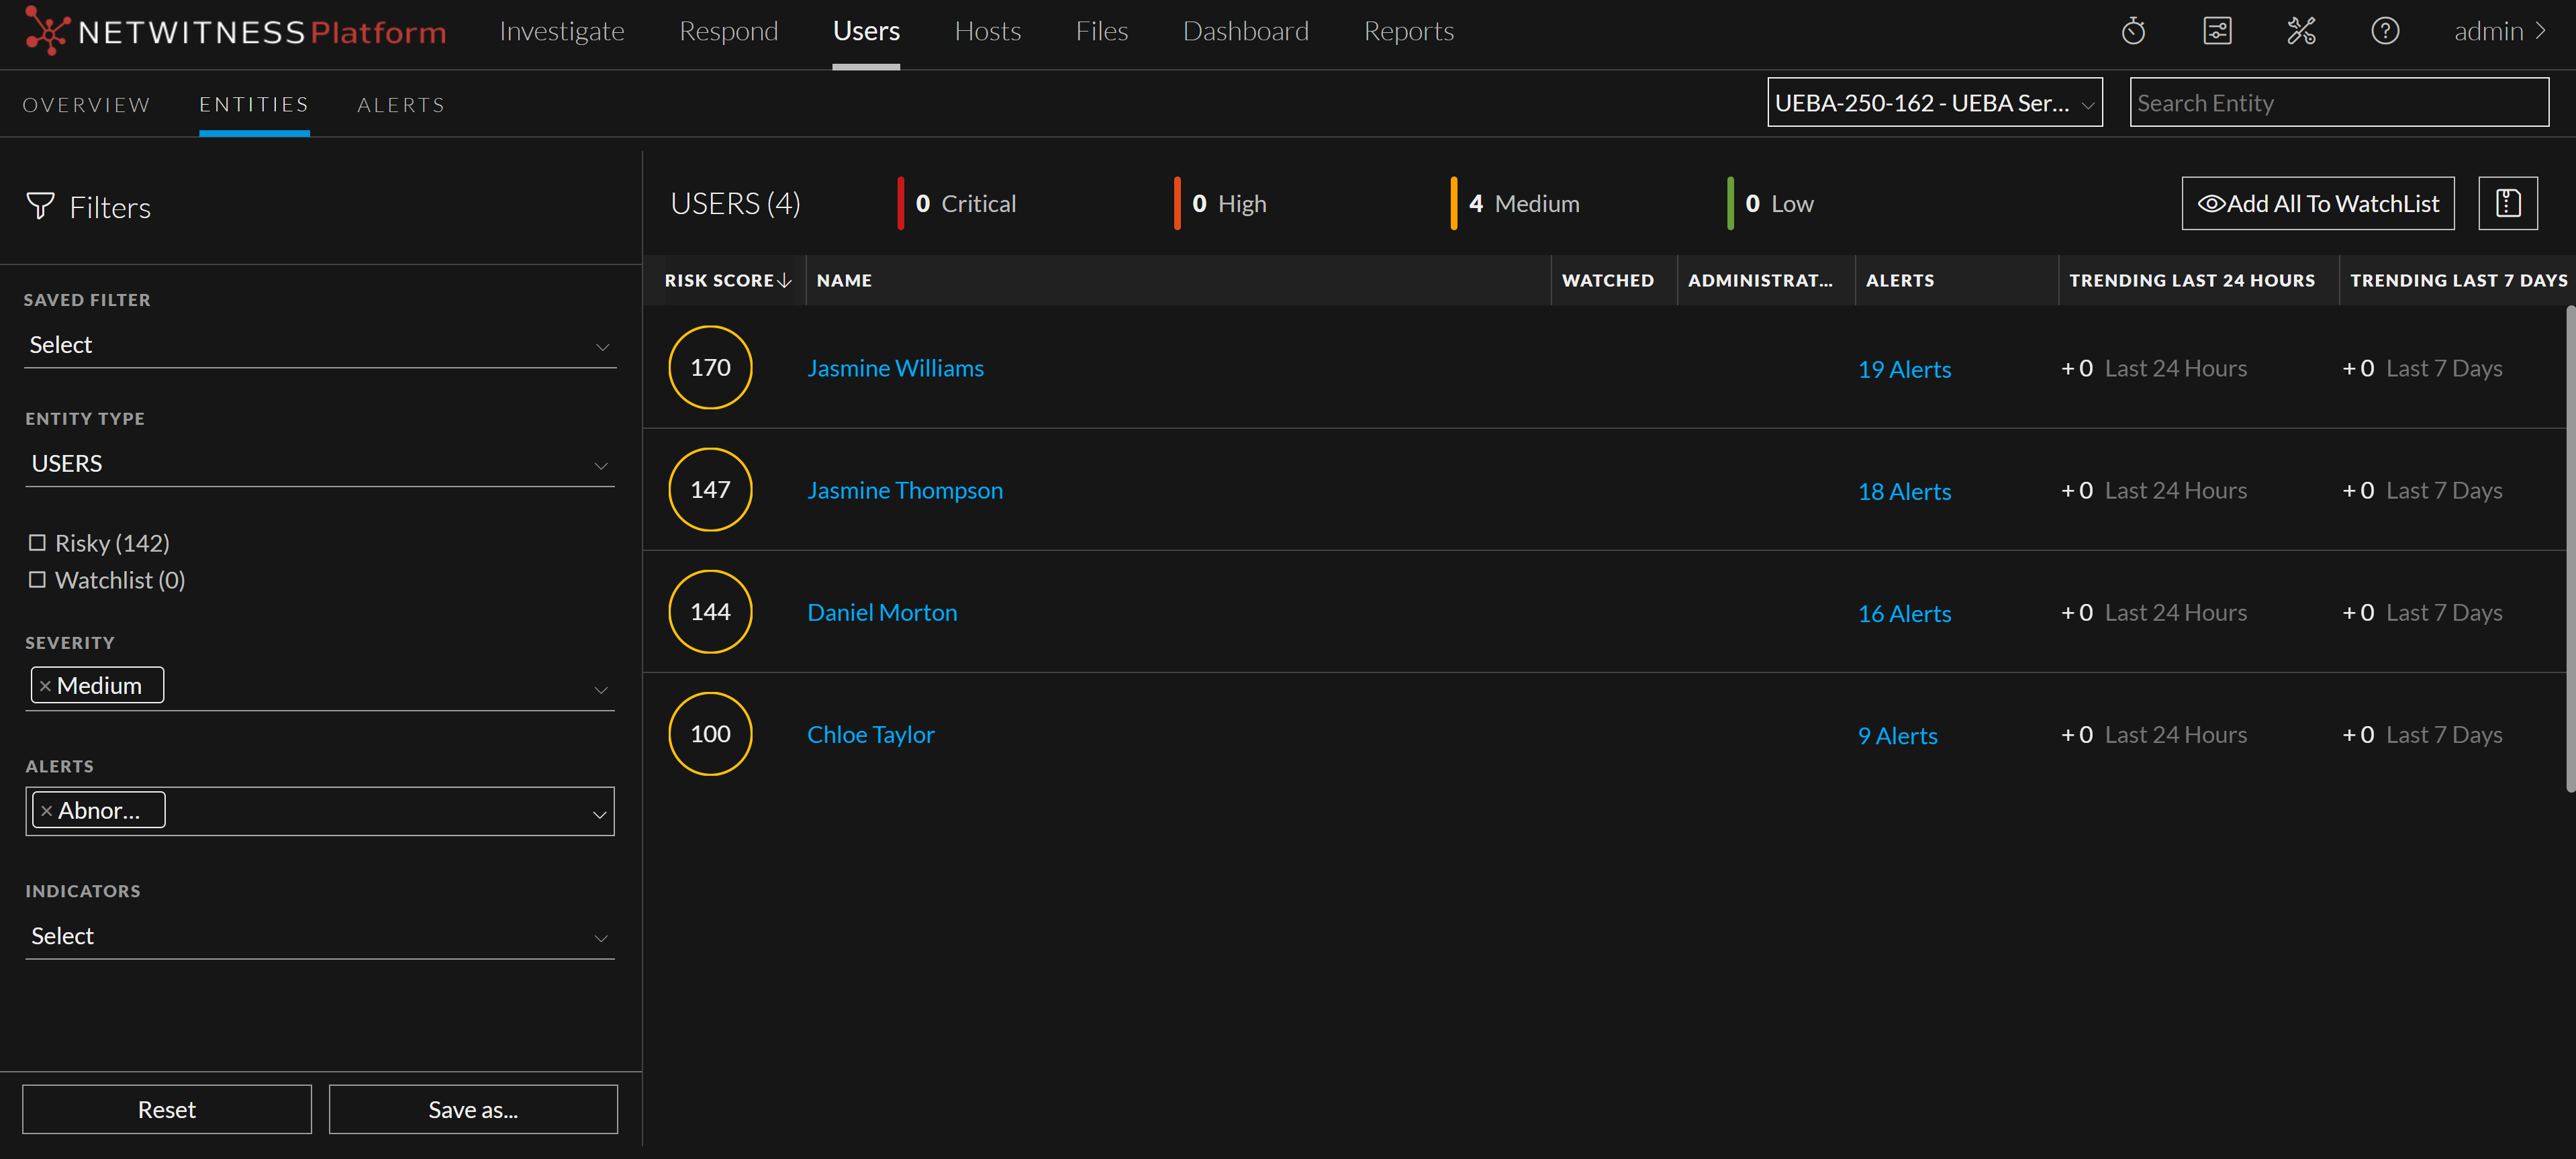Click the Search Entity input field

point(2338,103)
